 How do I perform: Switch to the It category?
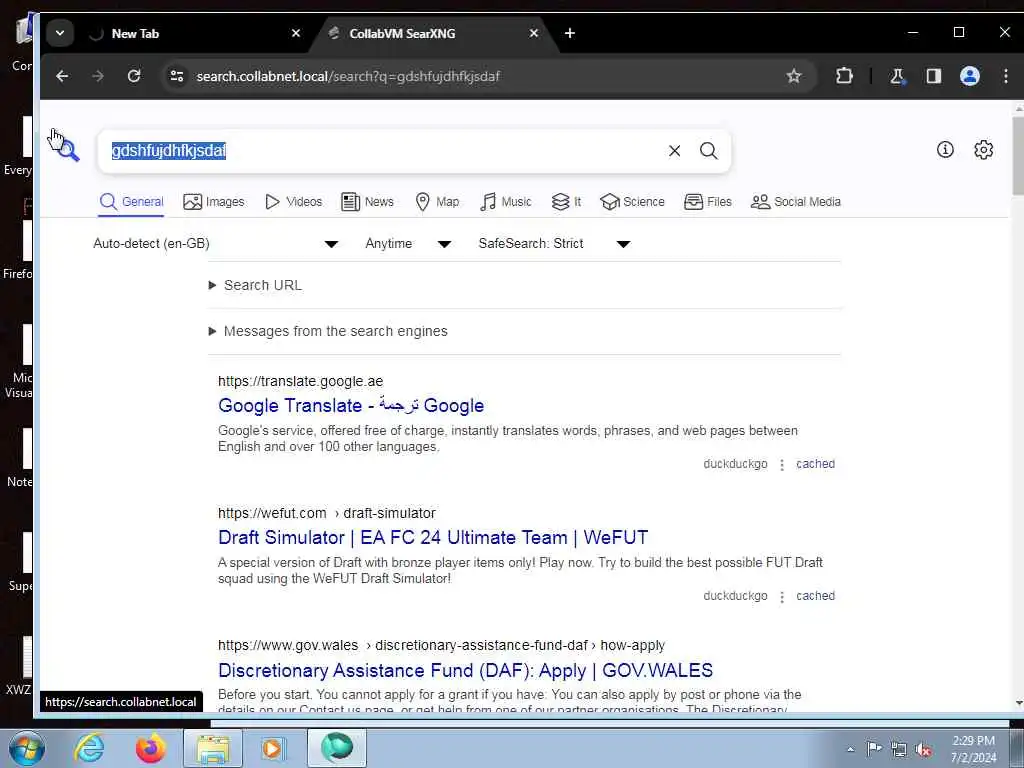[566, 202]
